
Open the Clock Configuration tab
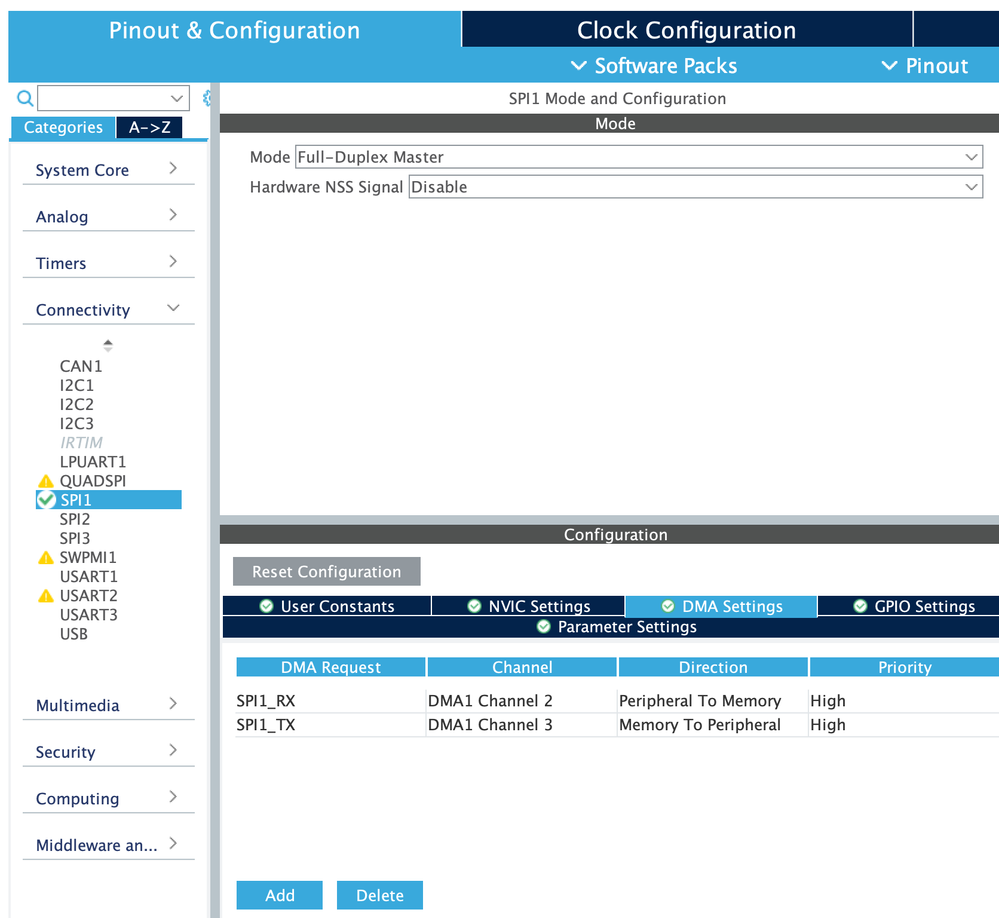pos(686,29)
